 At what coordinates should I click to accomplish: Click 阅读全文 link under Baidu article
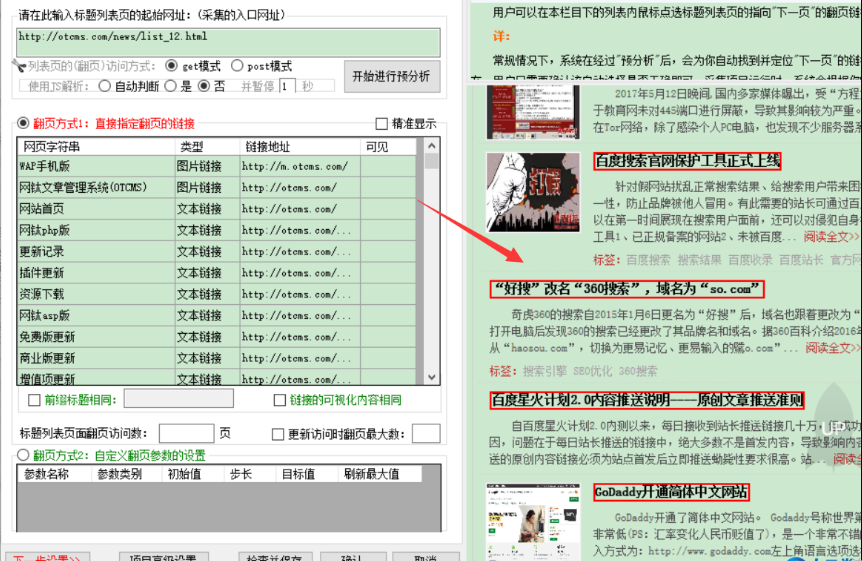(831, 236)
